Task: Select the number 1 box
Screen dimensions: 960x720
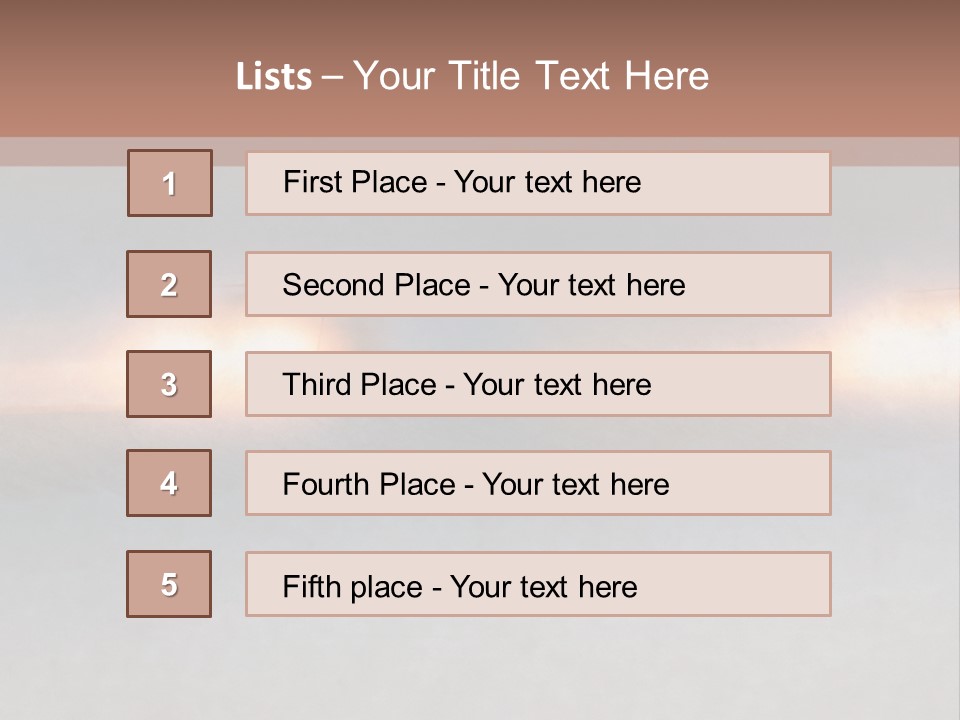Action: (x=170, y=183)
